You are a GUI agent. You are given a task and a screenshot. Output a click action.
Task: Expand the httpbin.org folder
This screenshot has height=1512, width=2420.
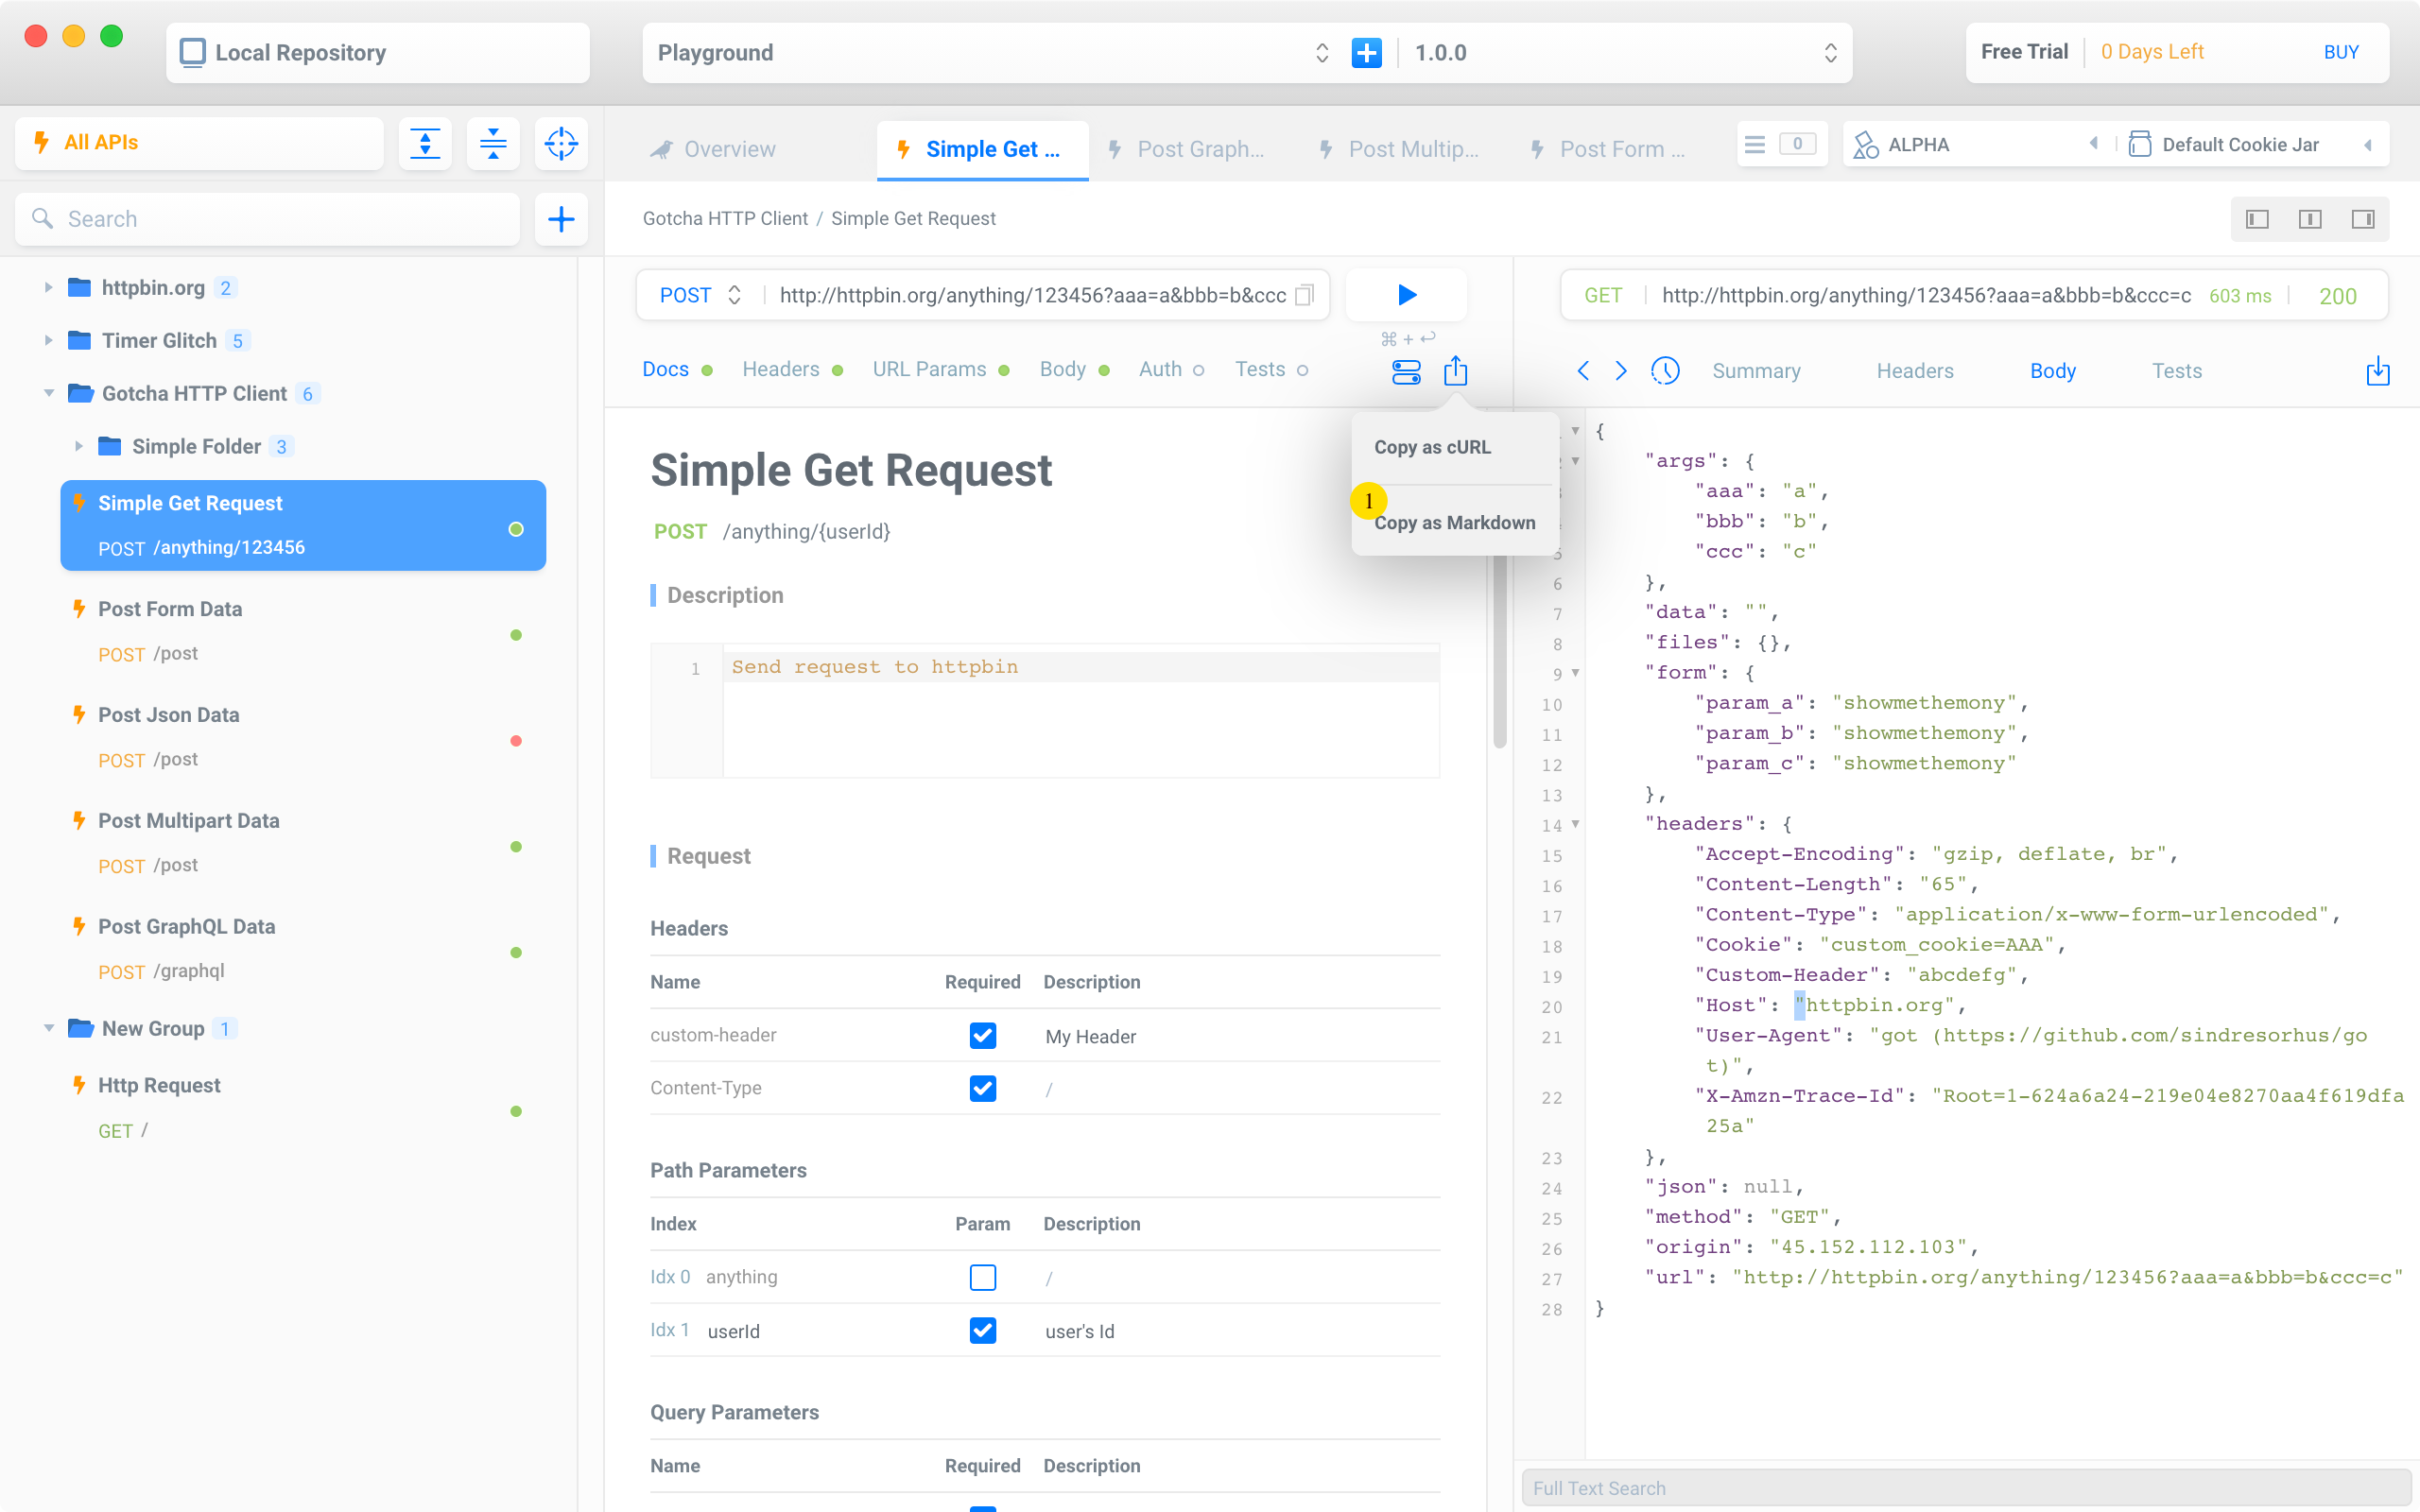[48, 288]
